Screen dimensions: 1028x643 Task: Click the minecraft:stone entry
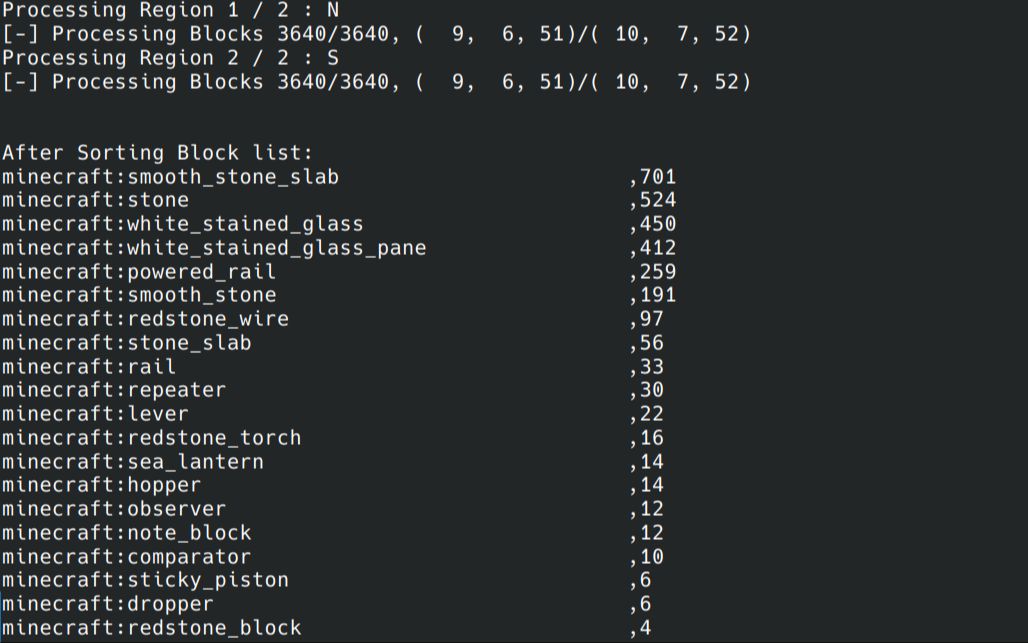pos(95,200)
